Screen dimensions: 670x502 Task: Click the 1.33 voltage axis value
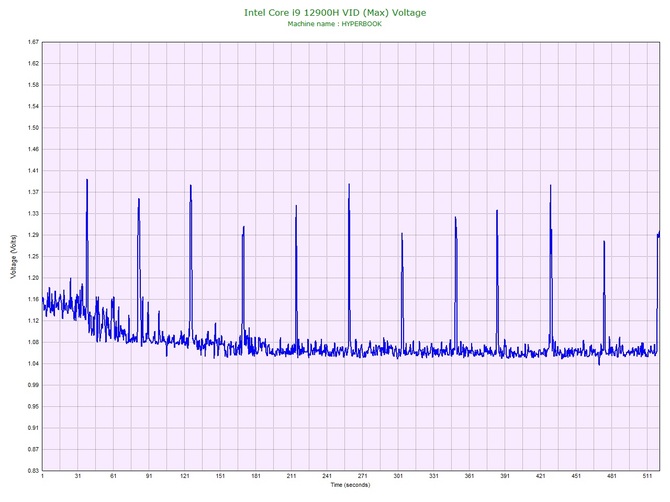click(33, 213)
